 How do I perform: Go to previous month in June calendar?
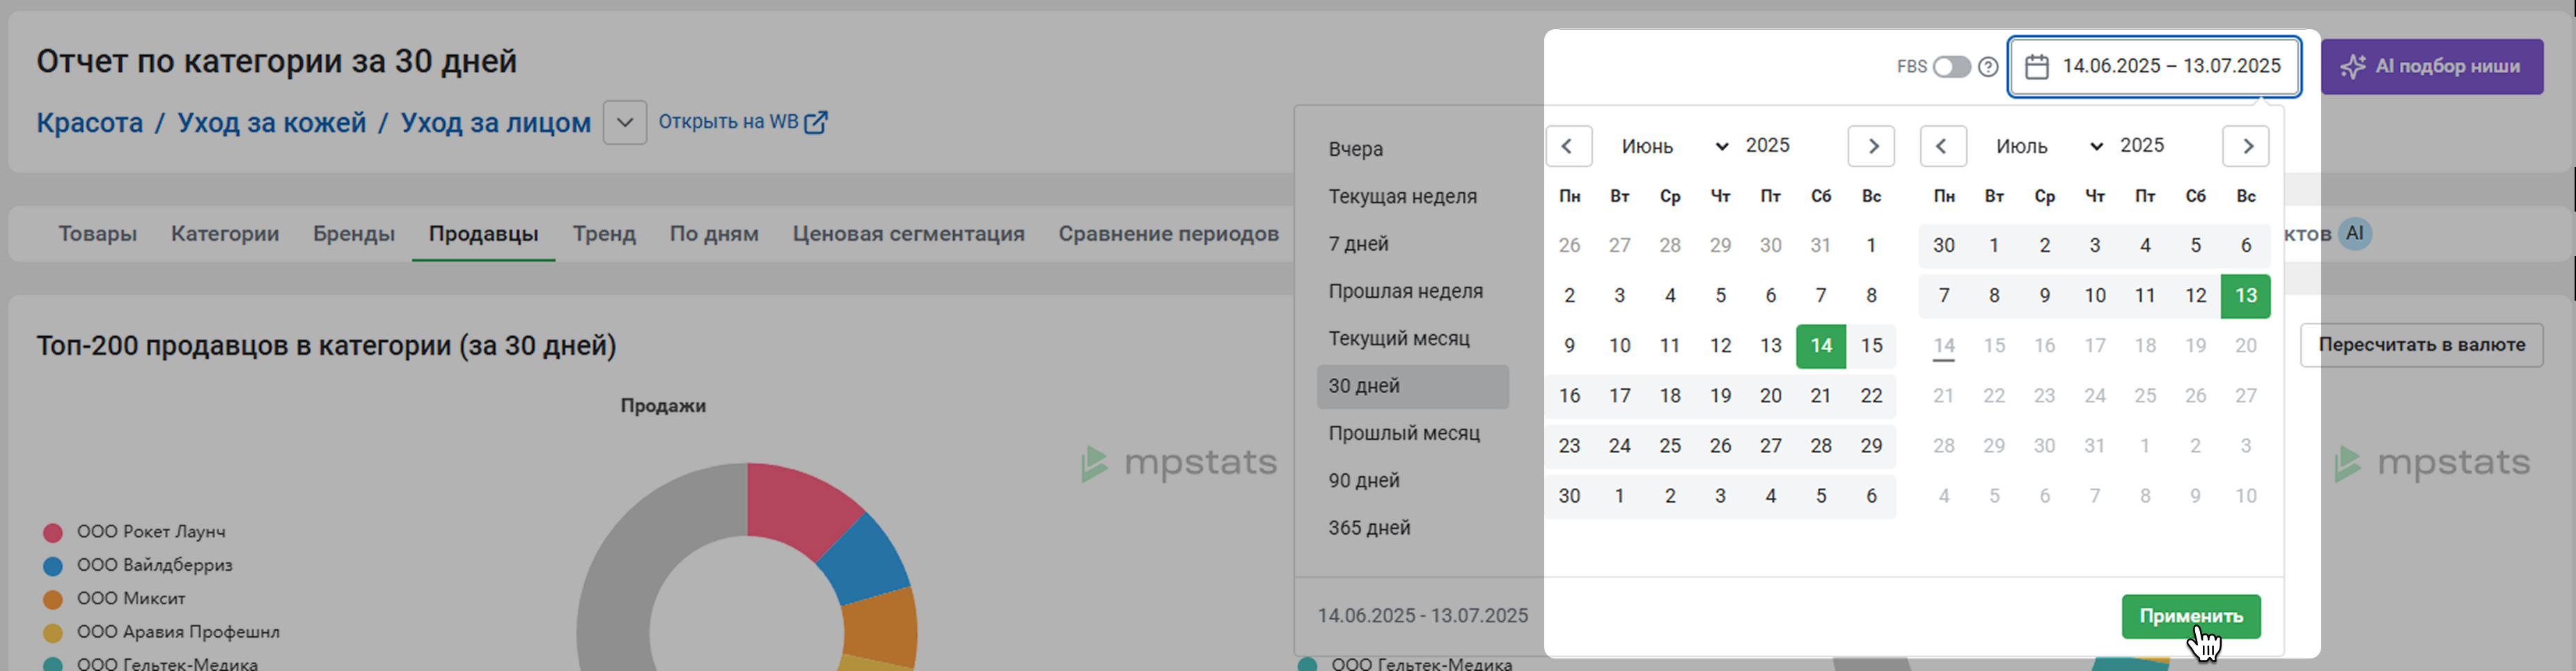coord(1568,146)
